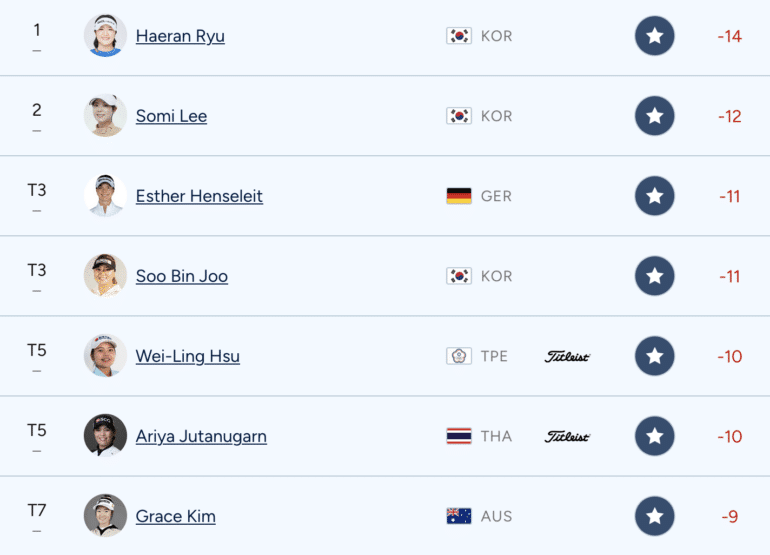Image resolution: width=770 pixels, height=555 pixels.
Task: Click the Titleist logo in Wei-Ling Hsu's row
Action: click(x=567, y=357)
